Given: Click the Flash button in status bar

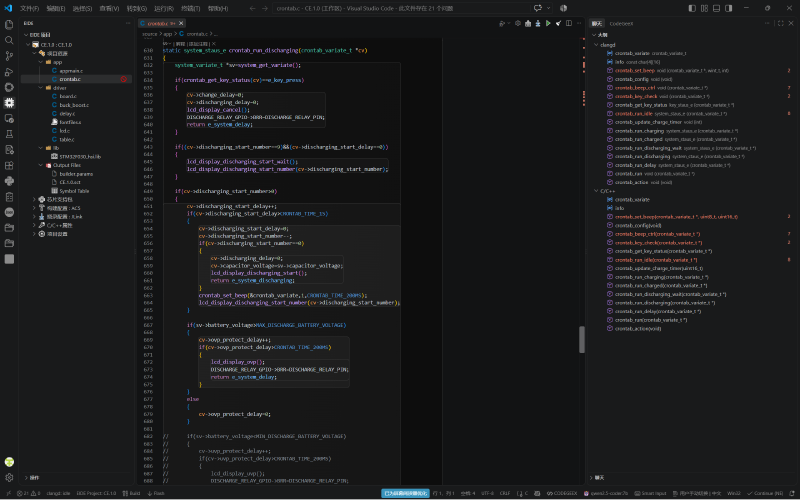Looking at the screenshot, I should [156, 493].
